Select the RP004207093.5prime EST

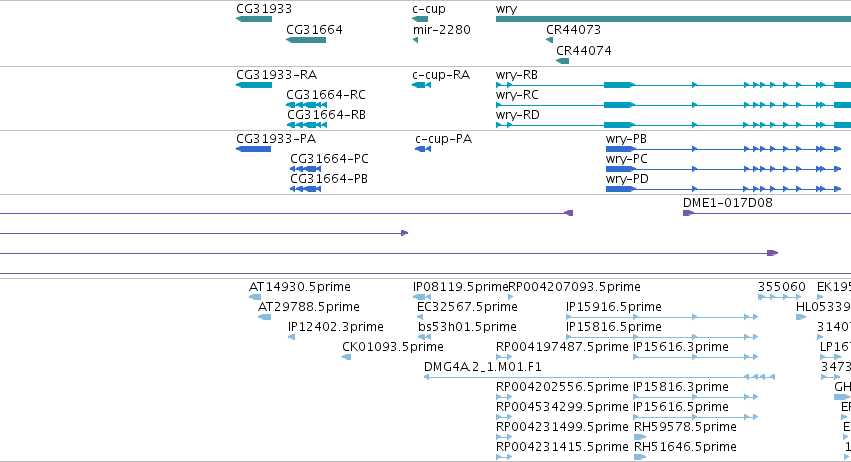(510, 297)
